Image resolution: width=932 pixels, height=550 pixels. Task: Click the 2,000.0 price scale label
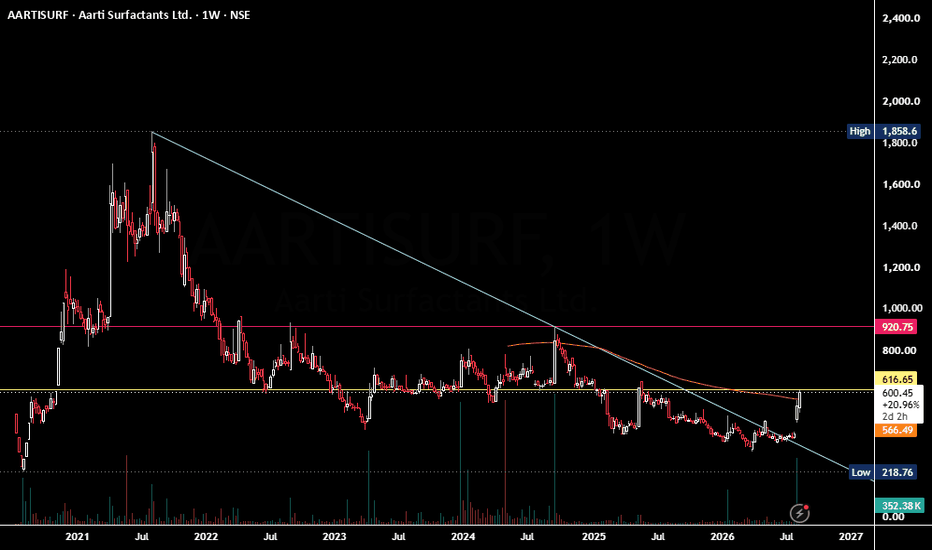[x=901, y=101]
